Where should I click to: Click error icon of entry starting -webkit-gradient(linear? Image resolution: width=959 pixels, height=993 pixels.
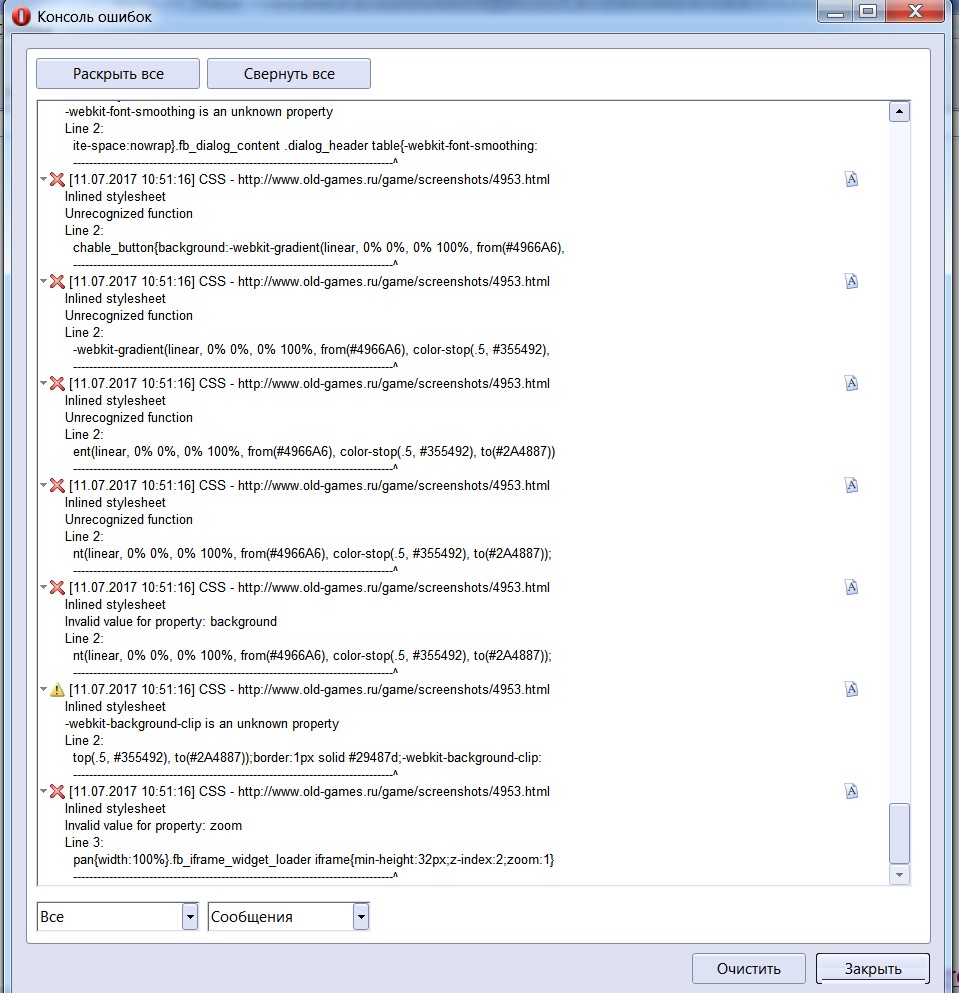coord(57,281)
